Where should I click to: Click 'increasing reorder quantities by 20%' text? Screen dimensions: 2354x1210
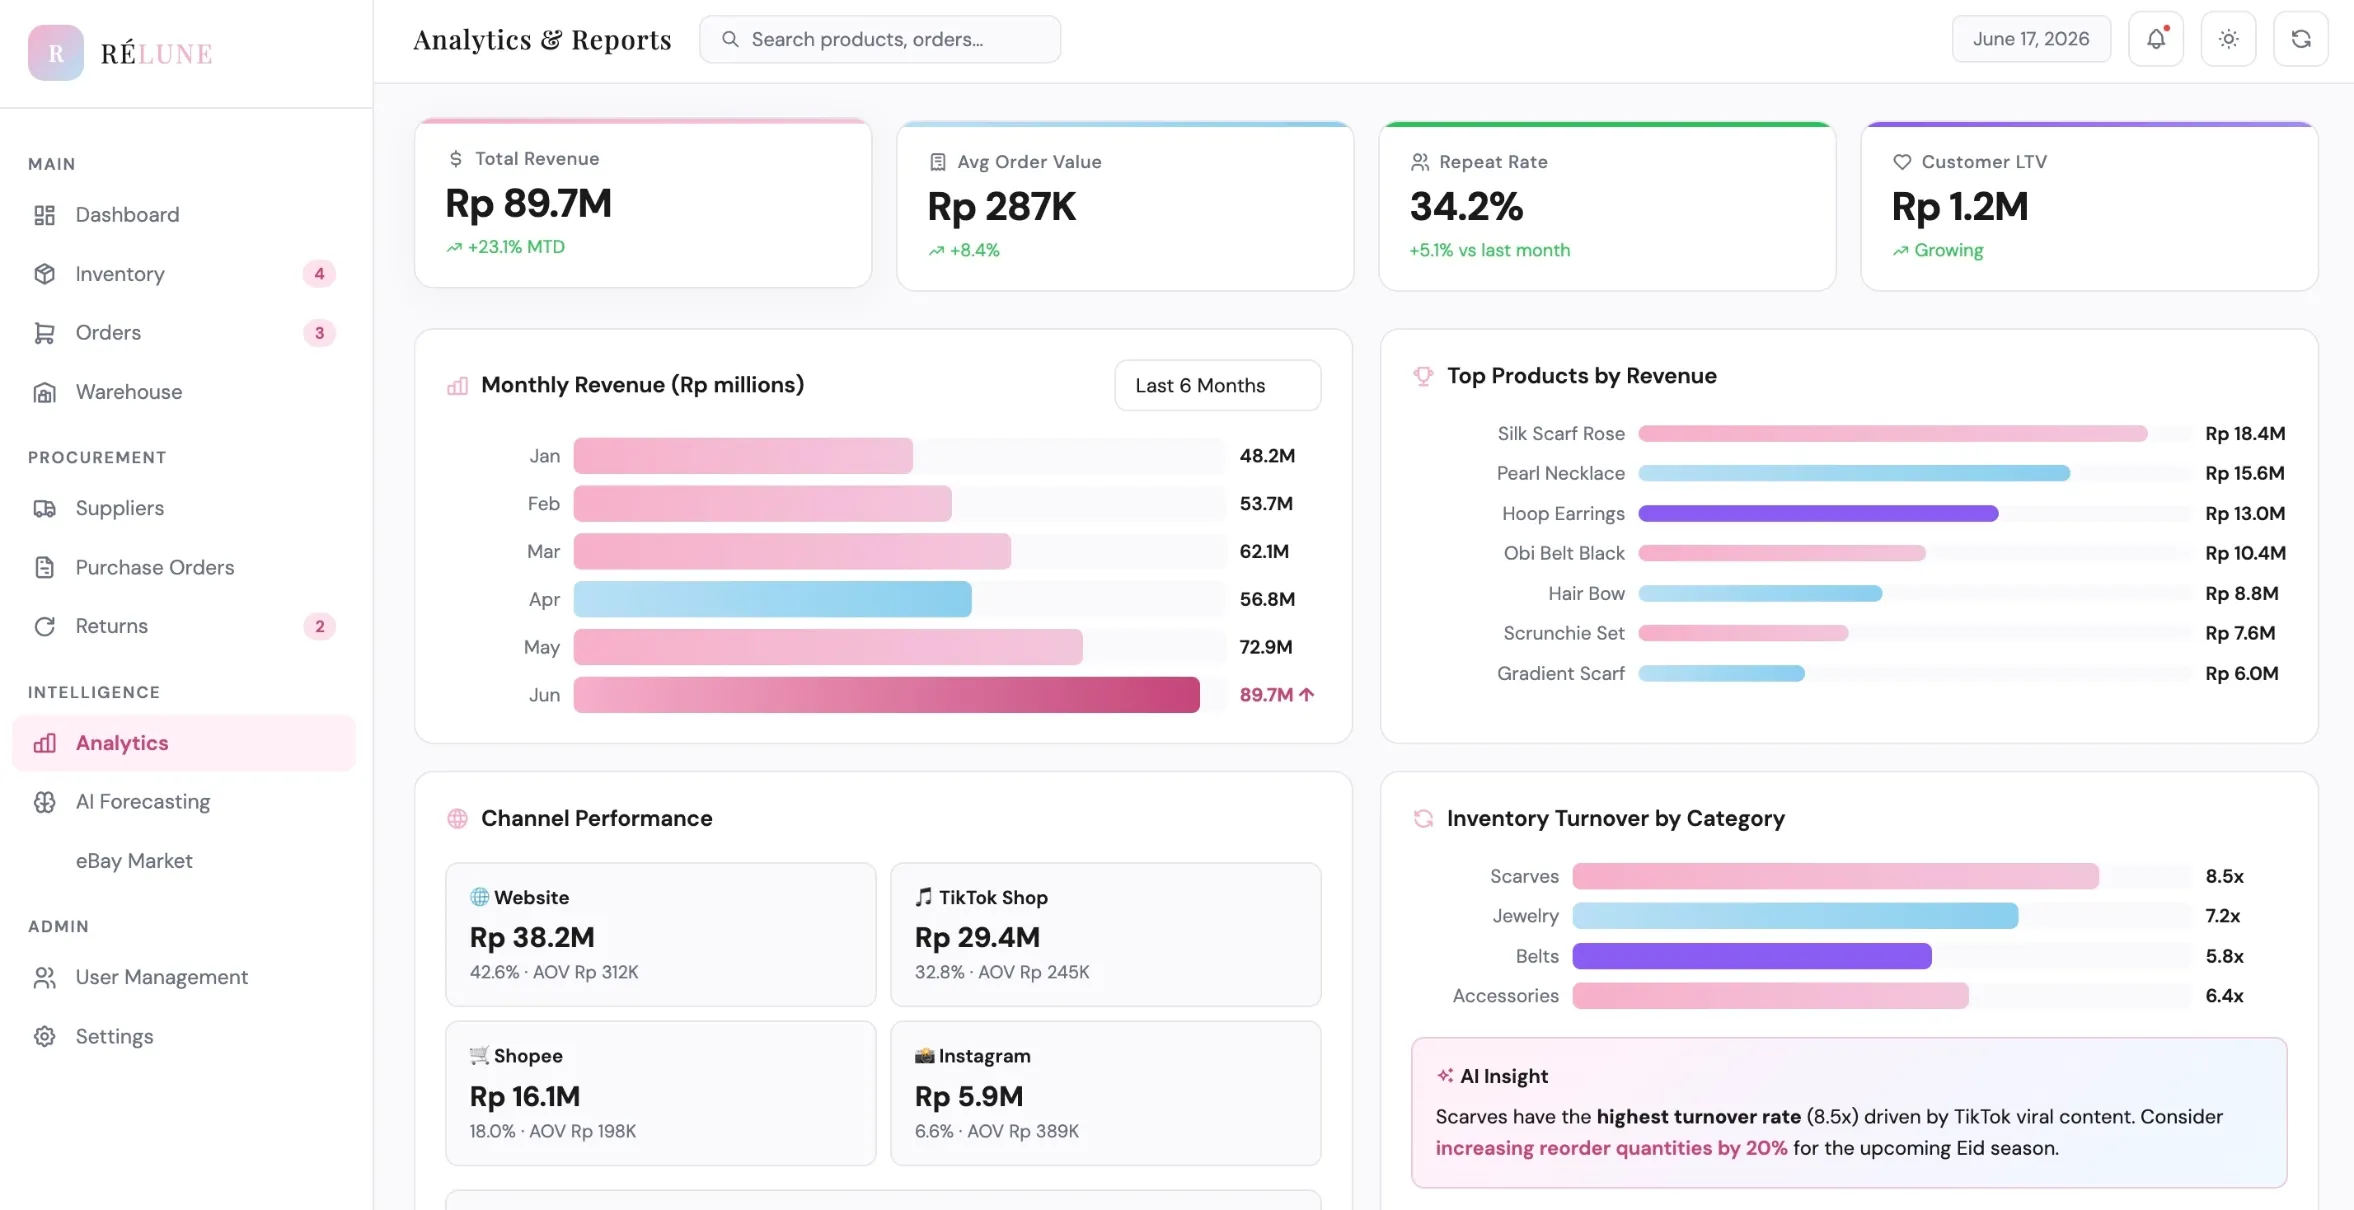pos(1611,1148)
